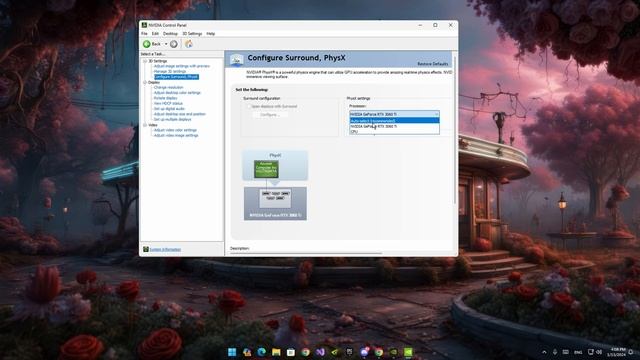
Task: Click the Configure Surround header icon
Action: coord(236,60)
